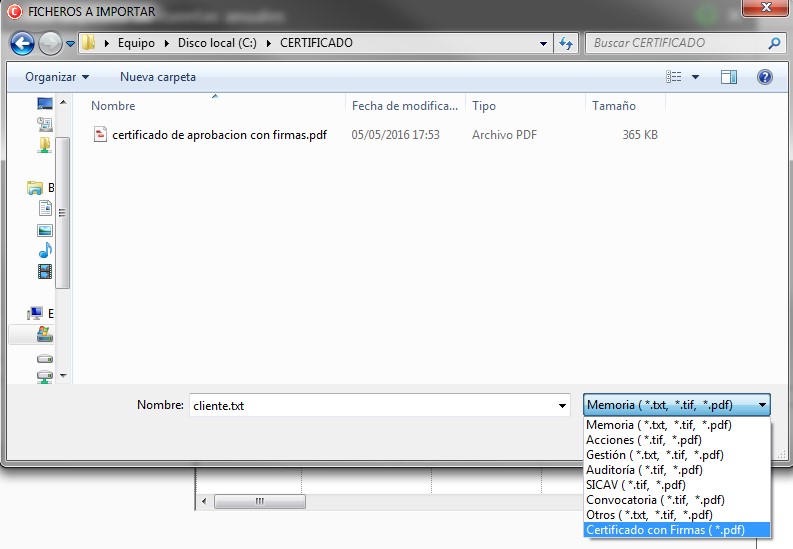793x549 pixels.
Task: Click the PDF file icon
Action: pos(100,134)
